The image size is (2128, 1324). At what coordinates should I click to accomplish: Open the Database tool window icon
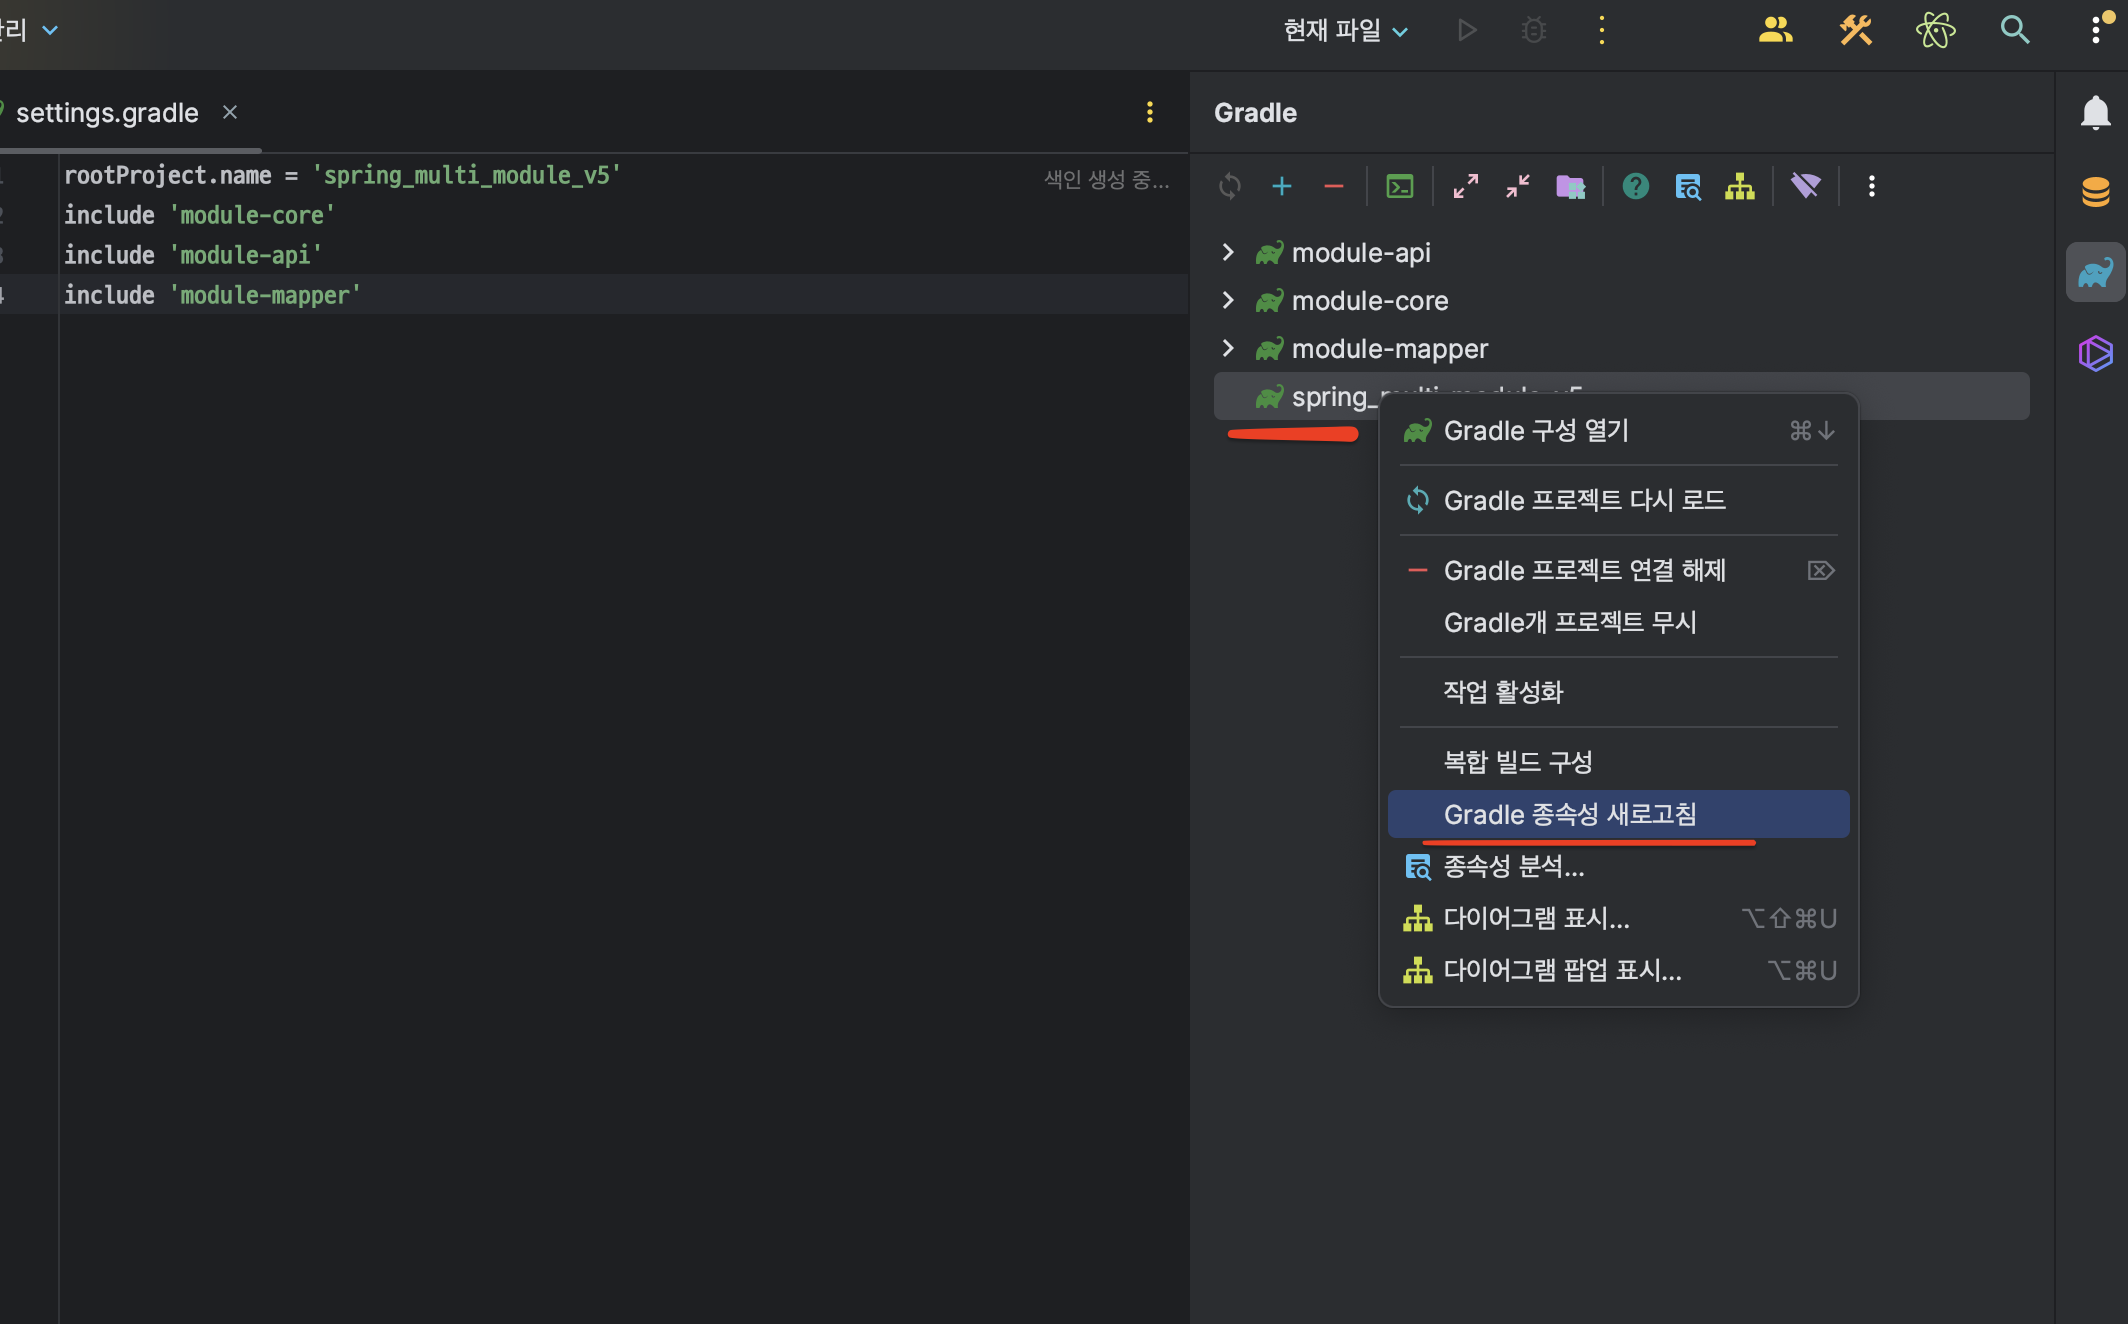pos(2095,191)
